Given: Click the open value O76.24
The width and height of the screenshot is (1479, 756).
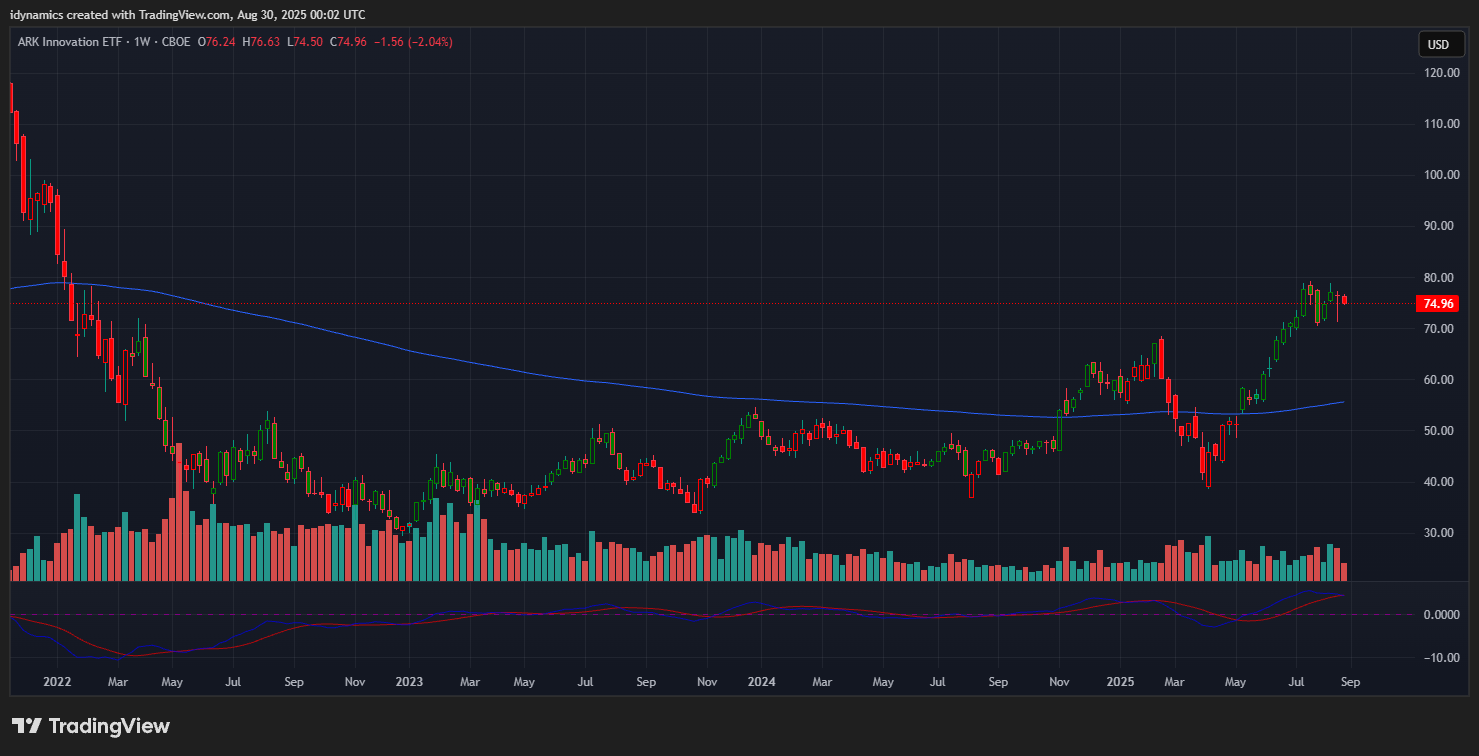Looking at the screenshot, I should [217, 43].
